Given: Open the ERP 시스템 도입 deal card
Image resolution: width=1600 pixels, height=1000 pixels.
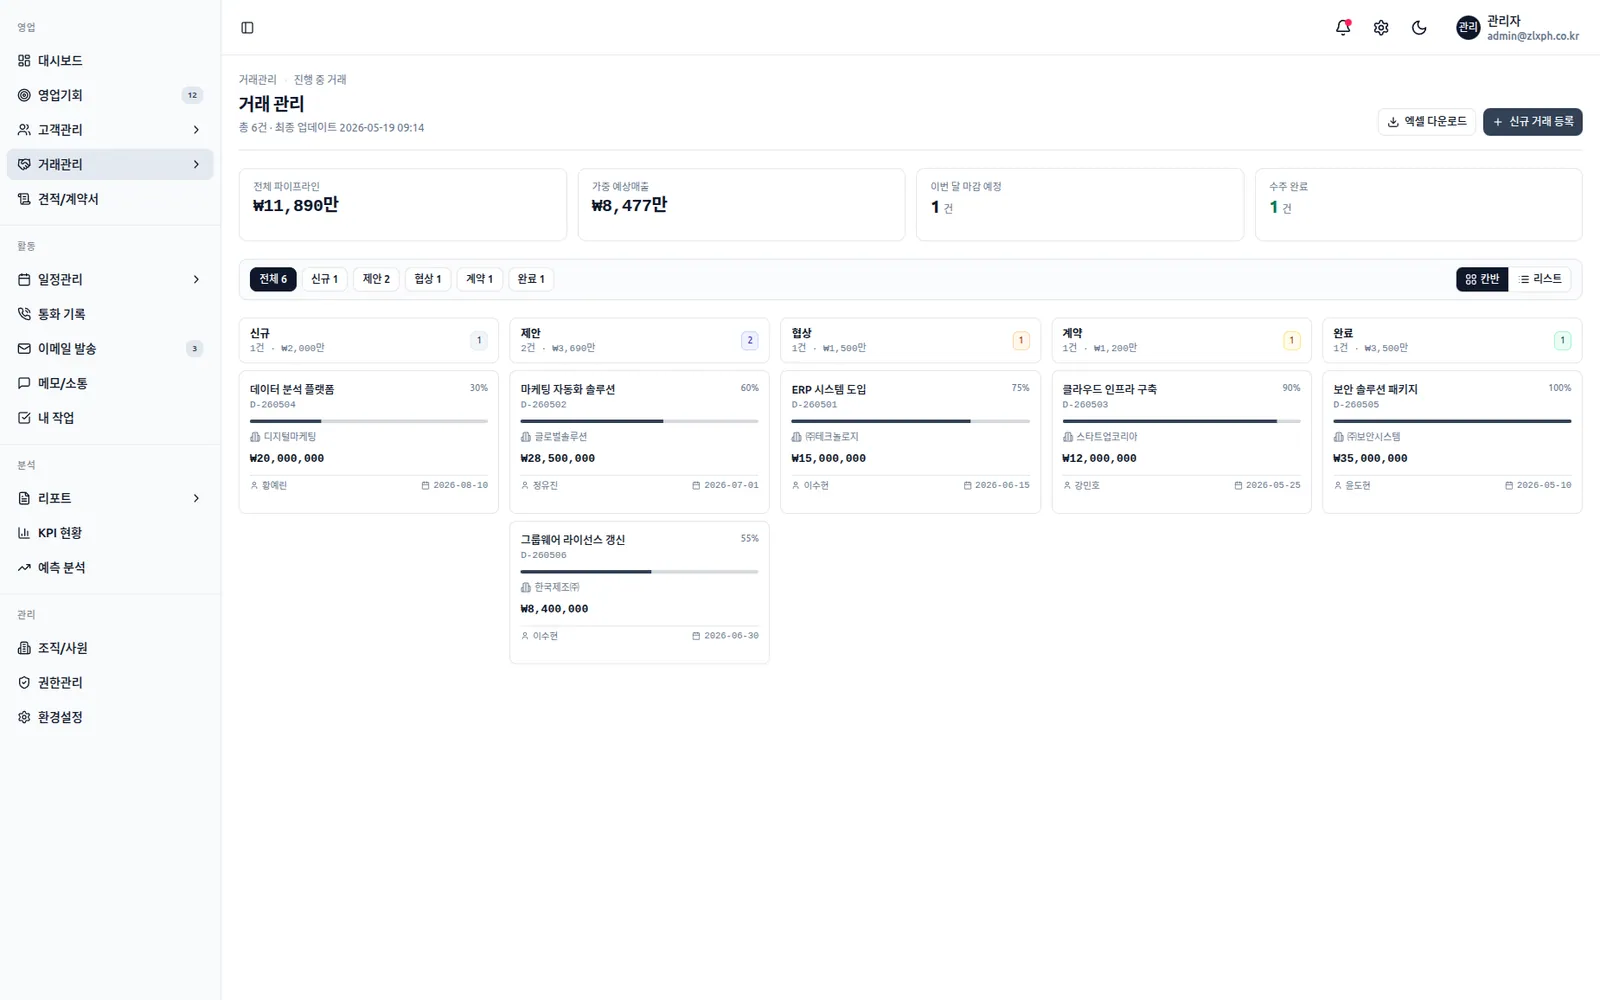Looking at the screenshot, I should [x=910, y=442].
